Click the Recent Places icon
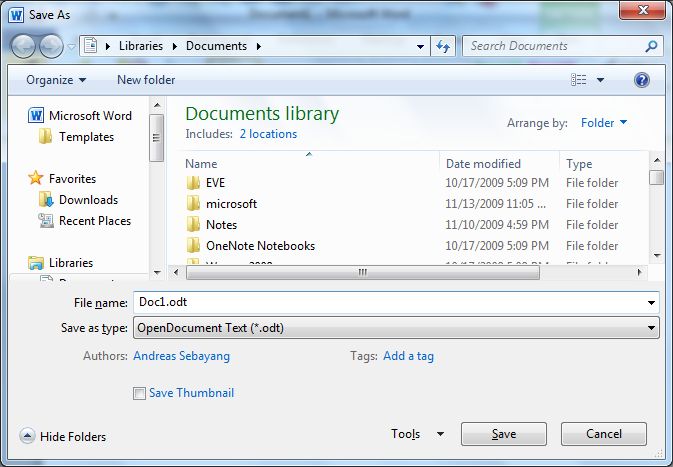The width and height of the screenshot is (673, 467). tap(46, 221)
